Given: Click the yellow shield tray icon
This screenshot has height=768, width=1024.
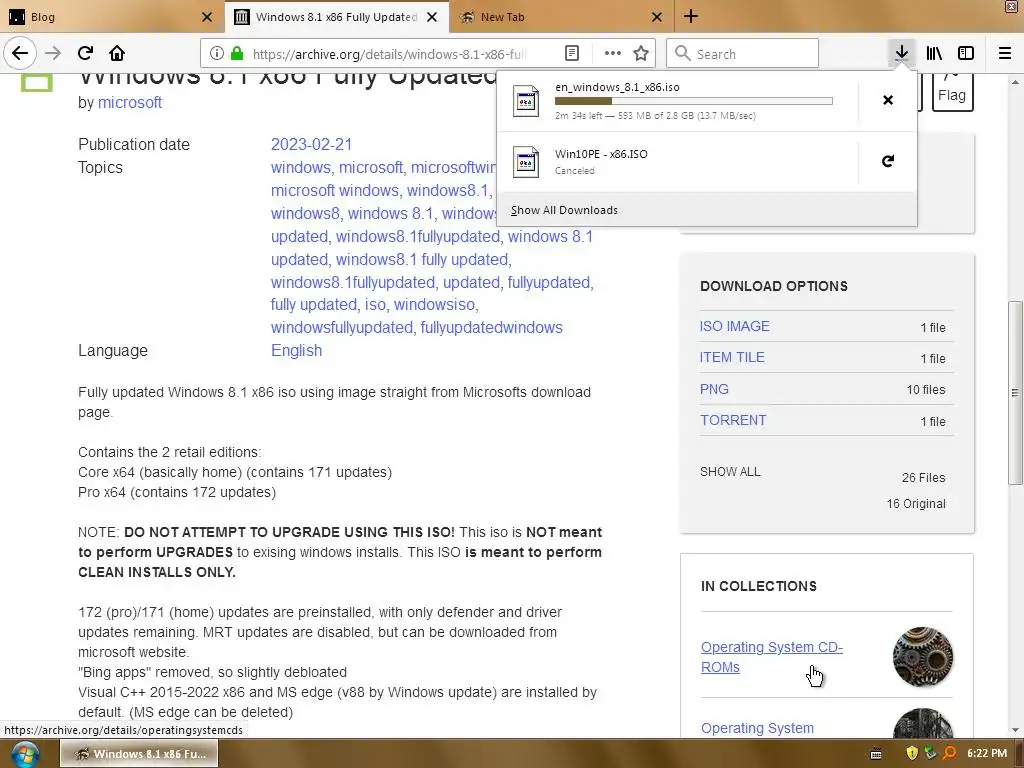Looking at the screenshot, I should click(x=912, y=753).
